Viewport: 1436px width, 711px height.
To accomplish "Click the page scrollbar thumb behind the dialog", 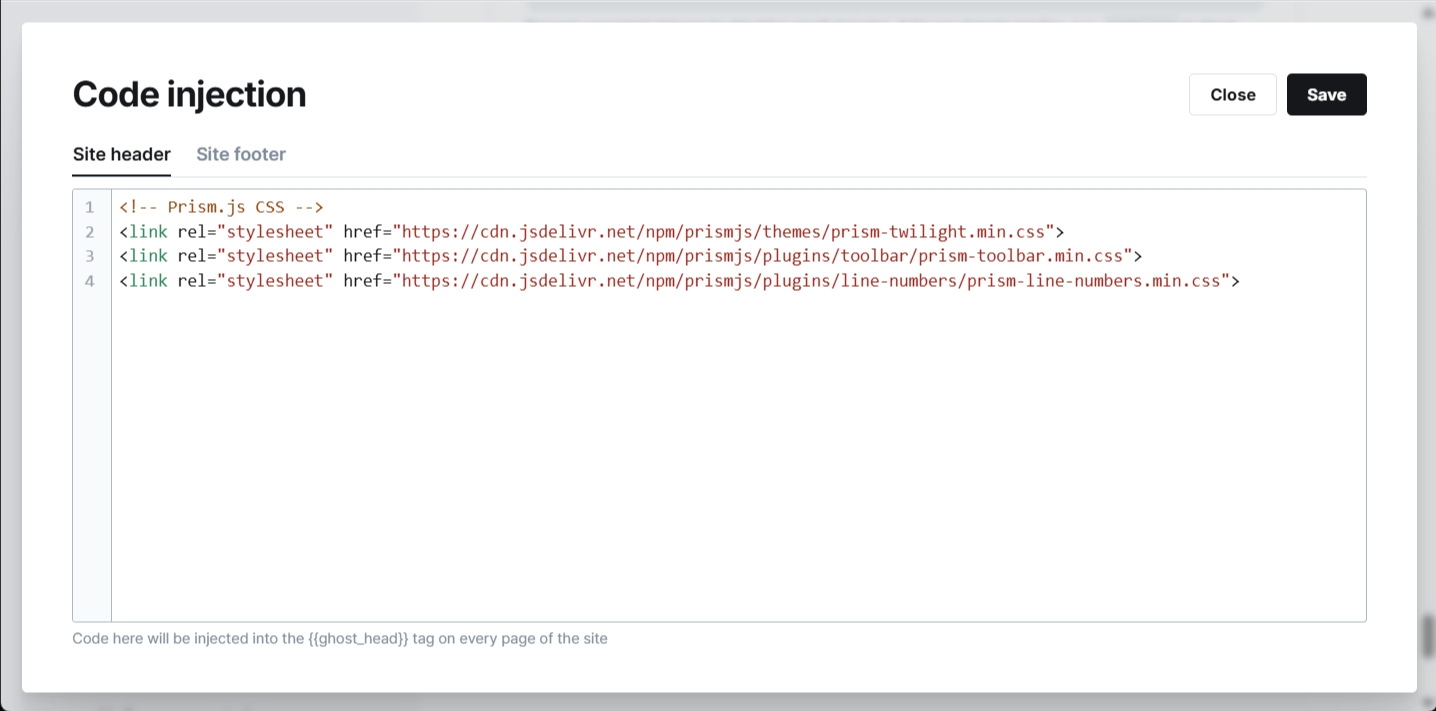I will coord(1429,636).
